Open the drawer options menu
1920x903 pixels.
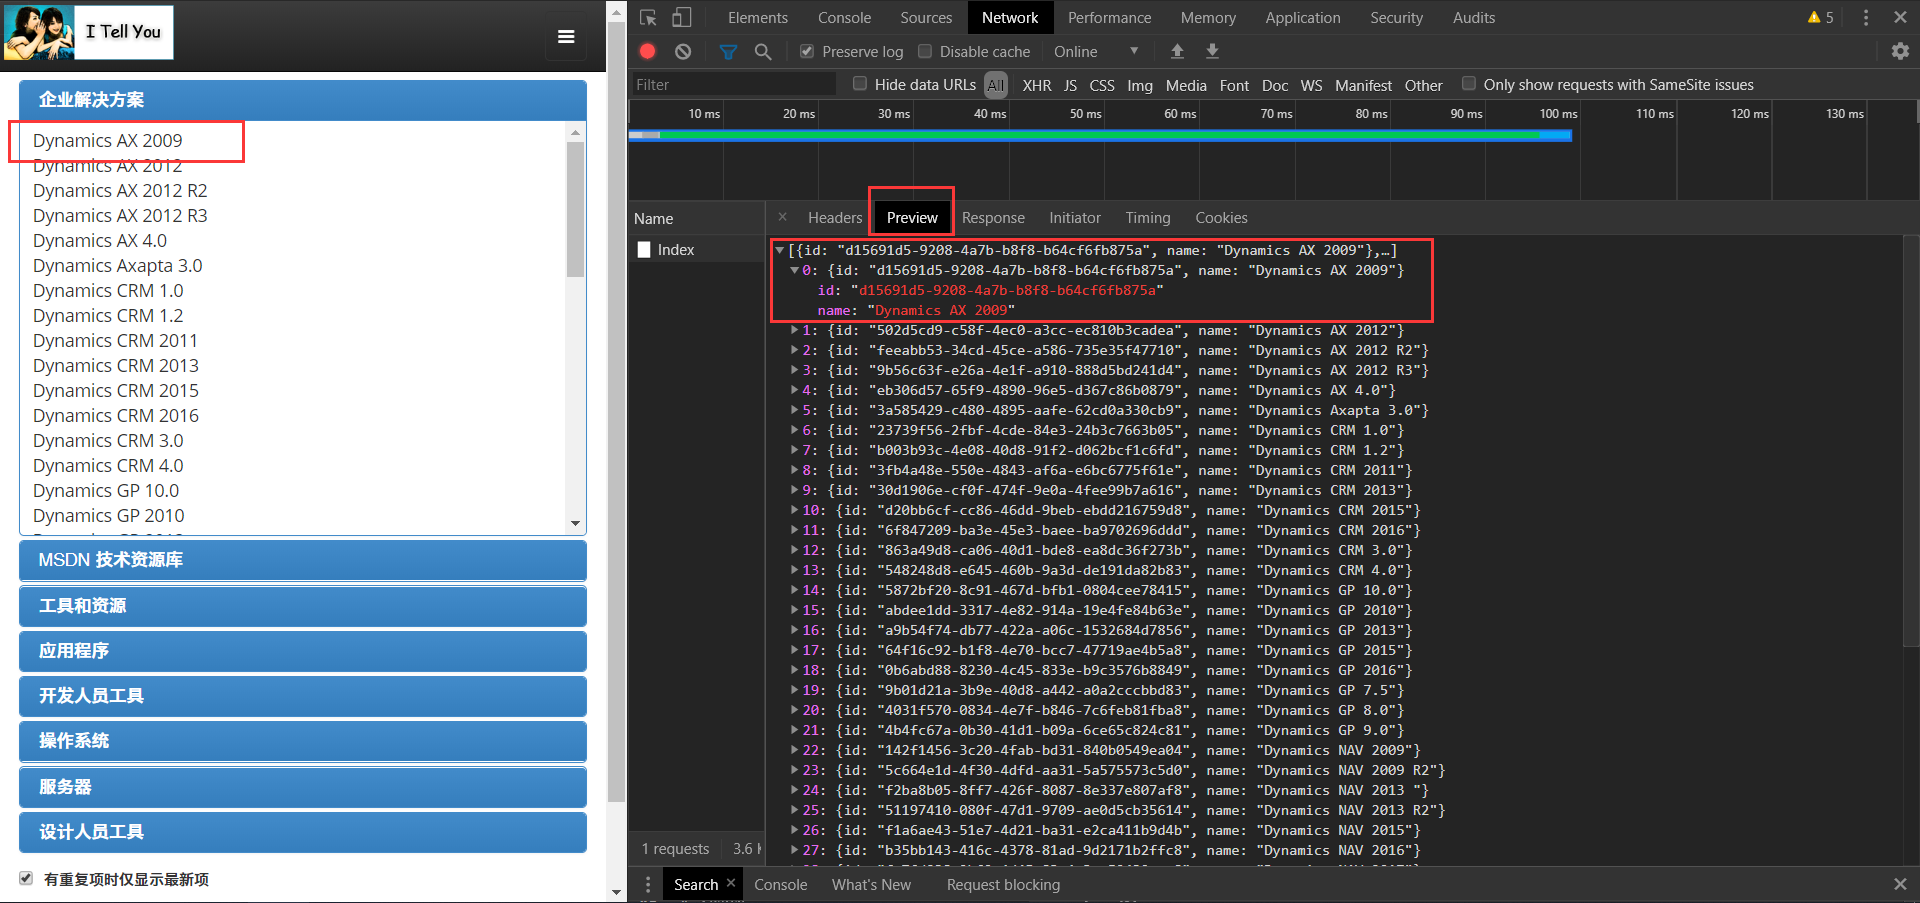coord(648,884)
